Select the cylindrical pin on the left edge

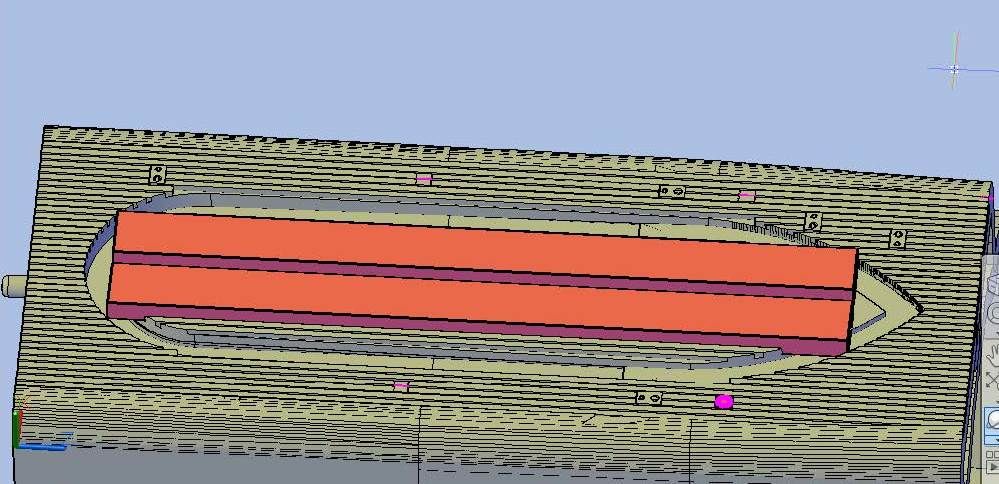[x=12, y=285]
